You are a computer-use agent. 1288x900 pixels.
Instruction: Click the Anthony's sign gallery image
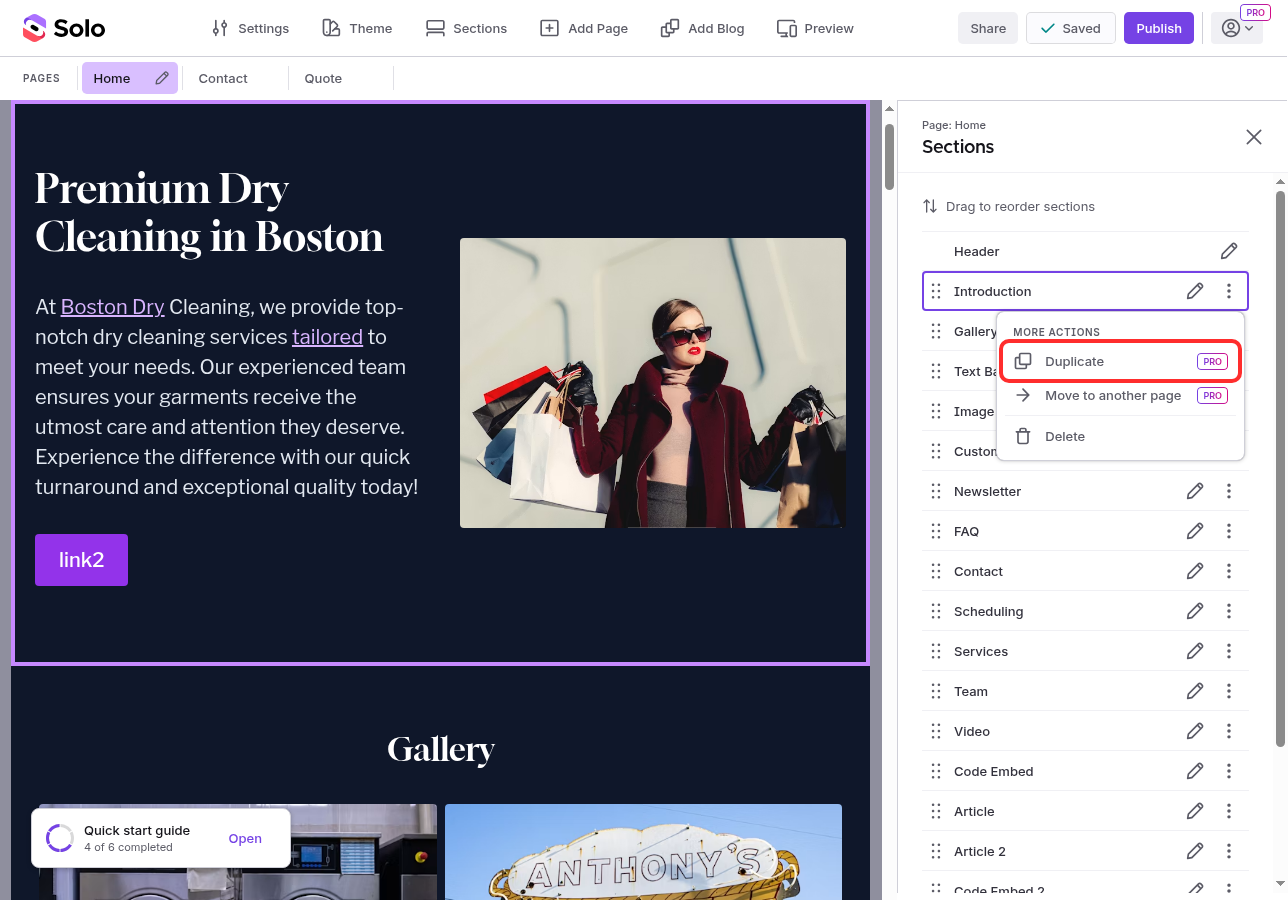[x=643, y=852]
